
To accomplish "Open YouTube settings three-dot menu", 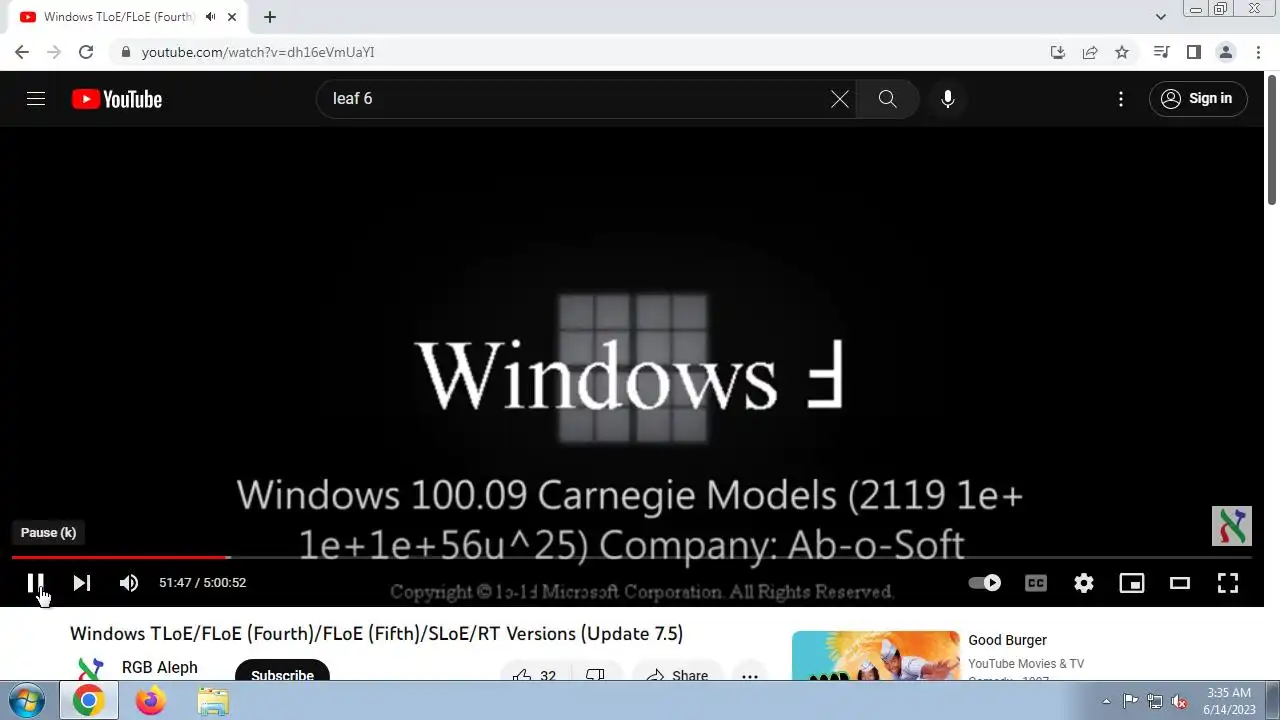I will pyautogui.click(x=1121, y=99).
